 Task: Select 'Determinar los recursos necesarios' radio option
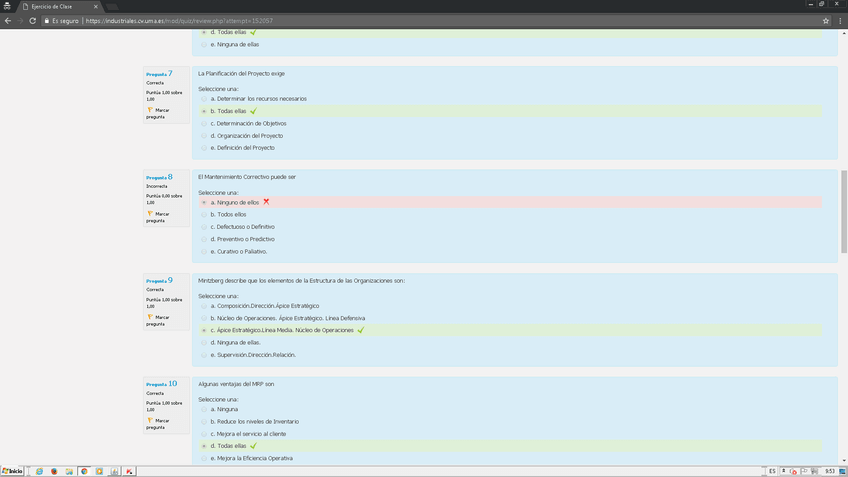204,99
